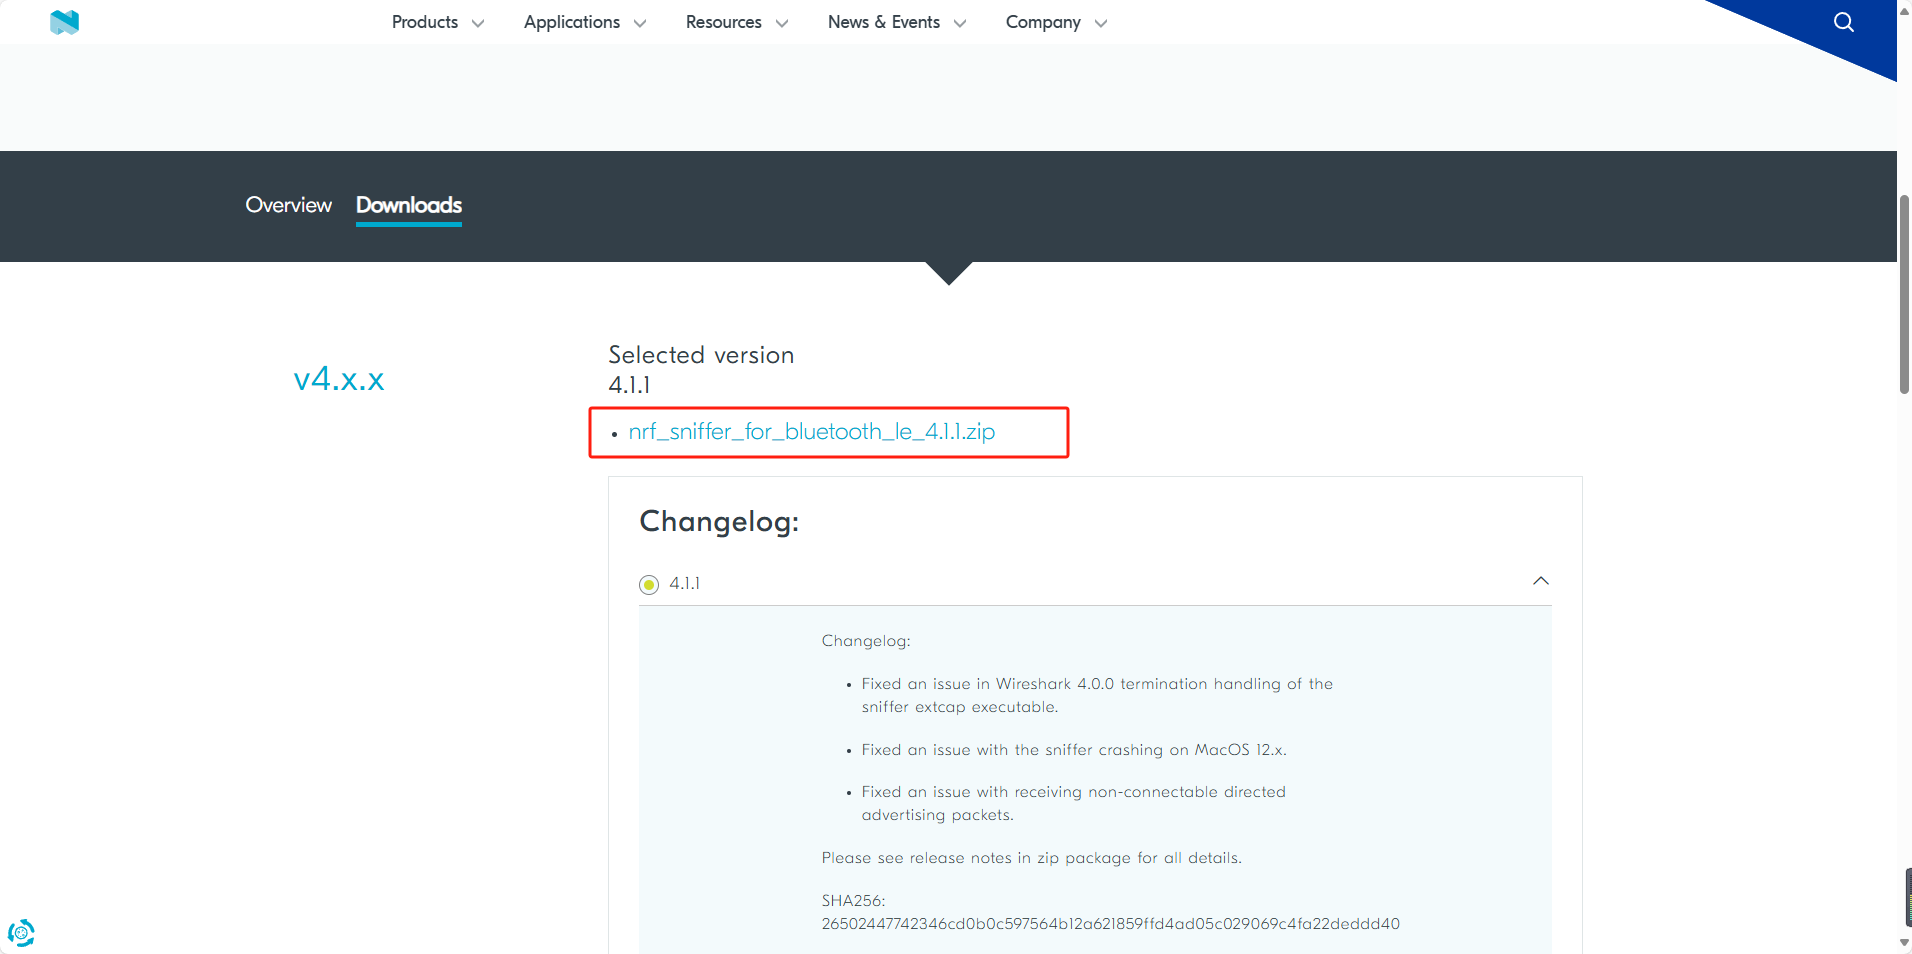This screenshot has width=1912, height=954.
Task: Click the chevron next to Resources
Action: click(782, 23)
